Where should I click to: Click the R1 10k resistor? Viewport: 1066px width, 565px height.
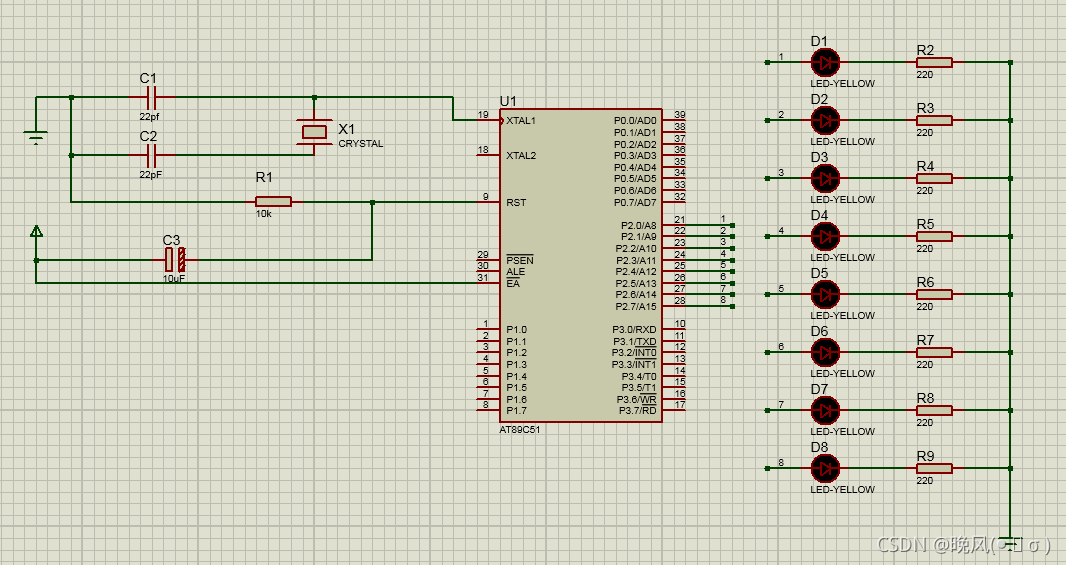coord(273,202)
